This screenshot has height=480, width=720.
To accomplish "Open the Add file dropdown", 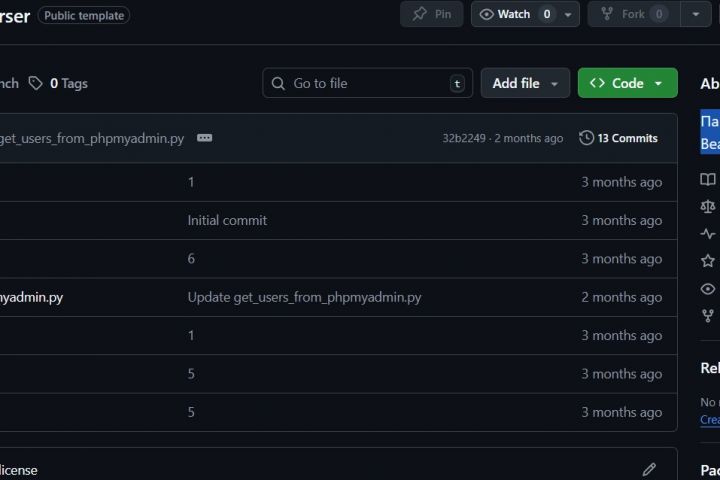I will (525, 83).
